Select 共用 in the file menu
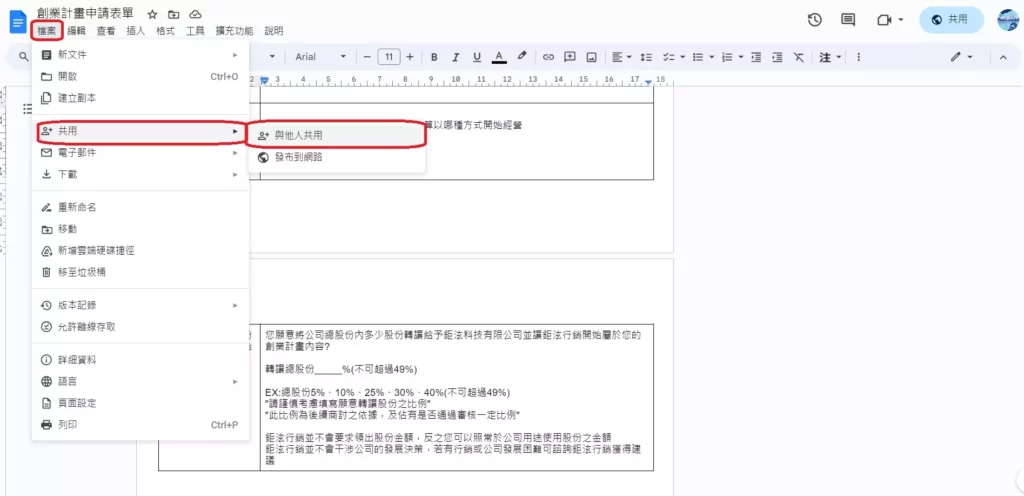This screenshot has height=496, width=1024. [140, 131]
